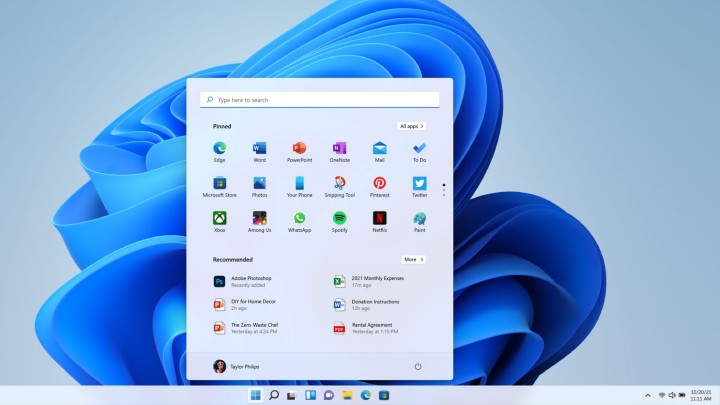720x405 pixels.
Task: Open 2021 Monthly Expenses file
Action: (369, 281)
